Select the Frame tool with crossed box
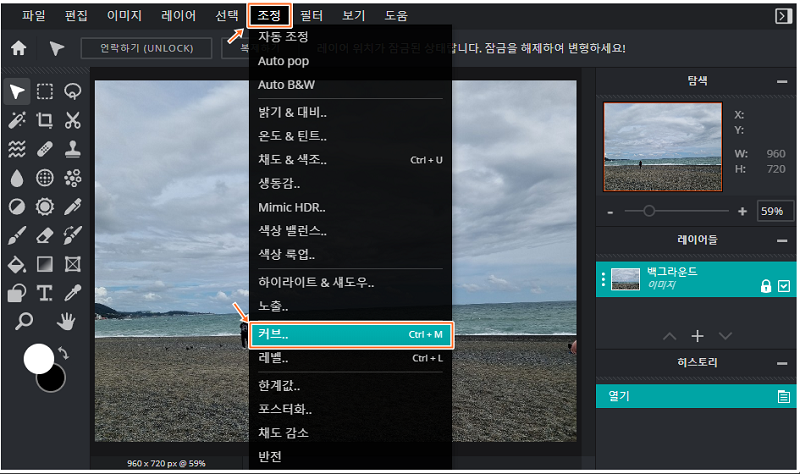 click(x=73, y=264)
